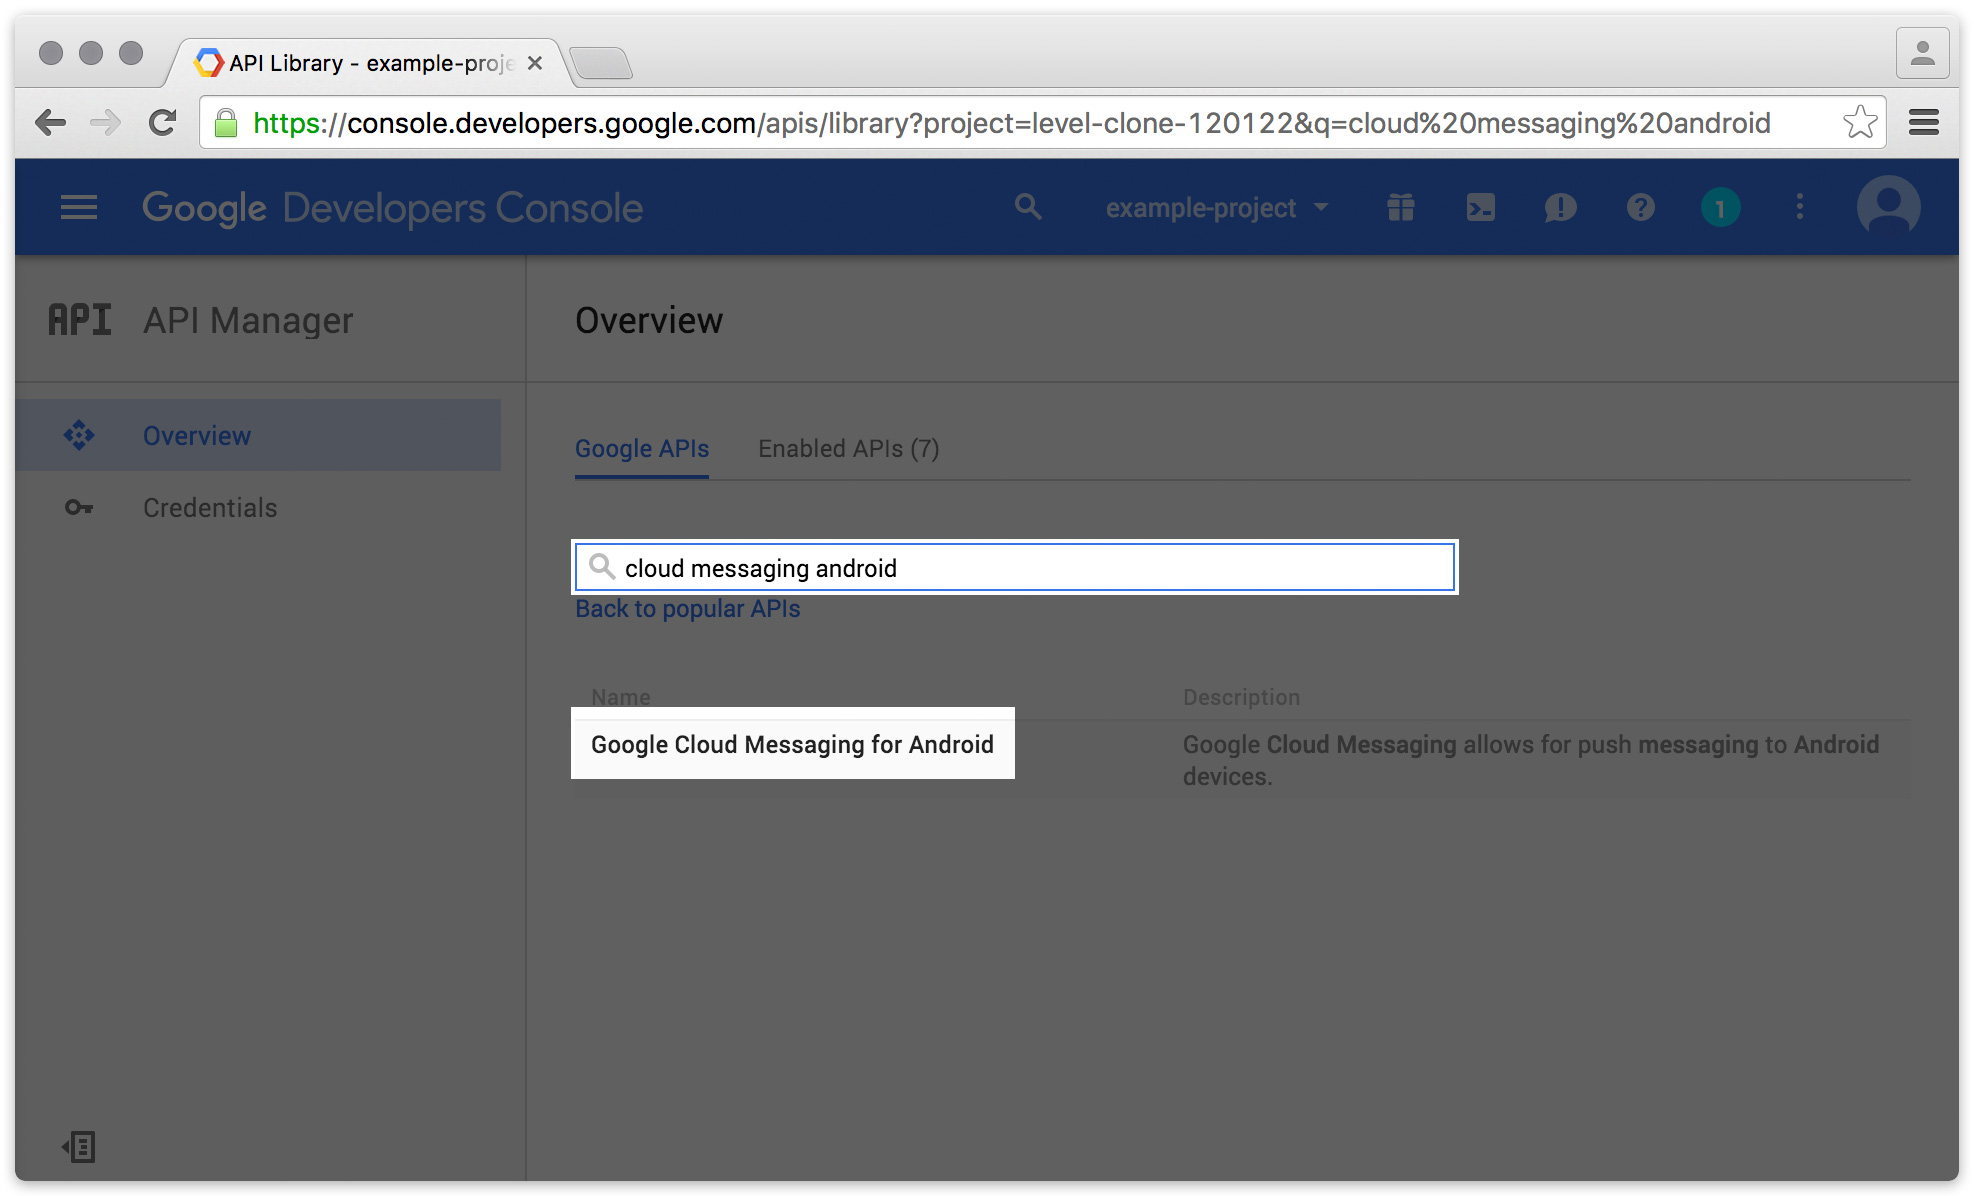Go to Credentials in sidebar

pyautogui.click(x=210, y=508)
